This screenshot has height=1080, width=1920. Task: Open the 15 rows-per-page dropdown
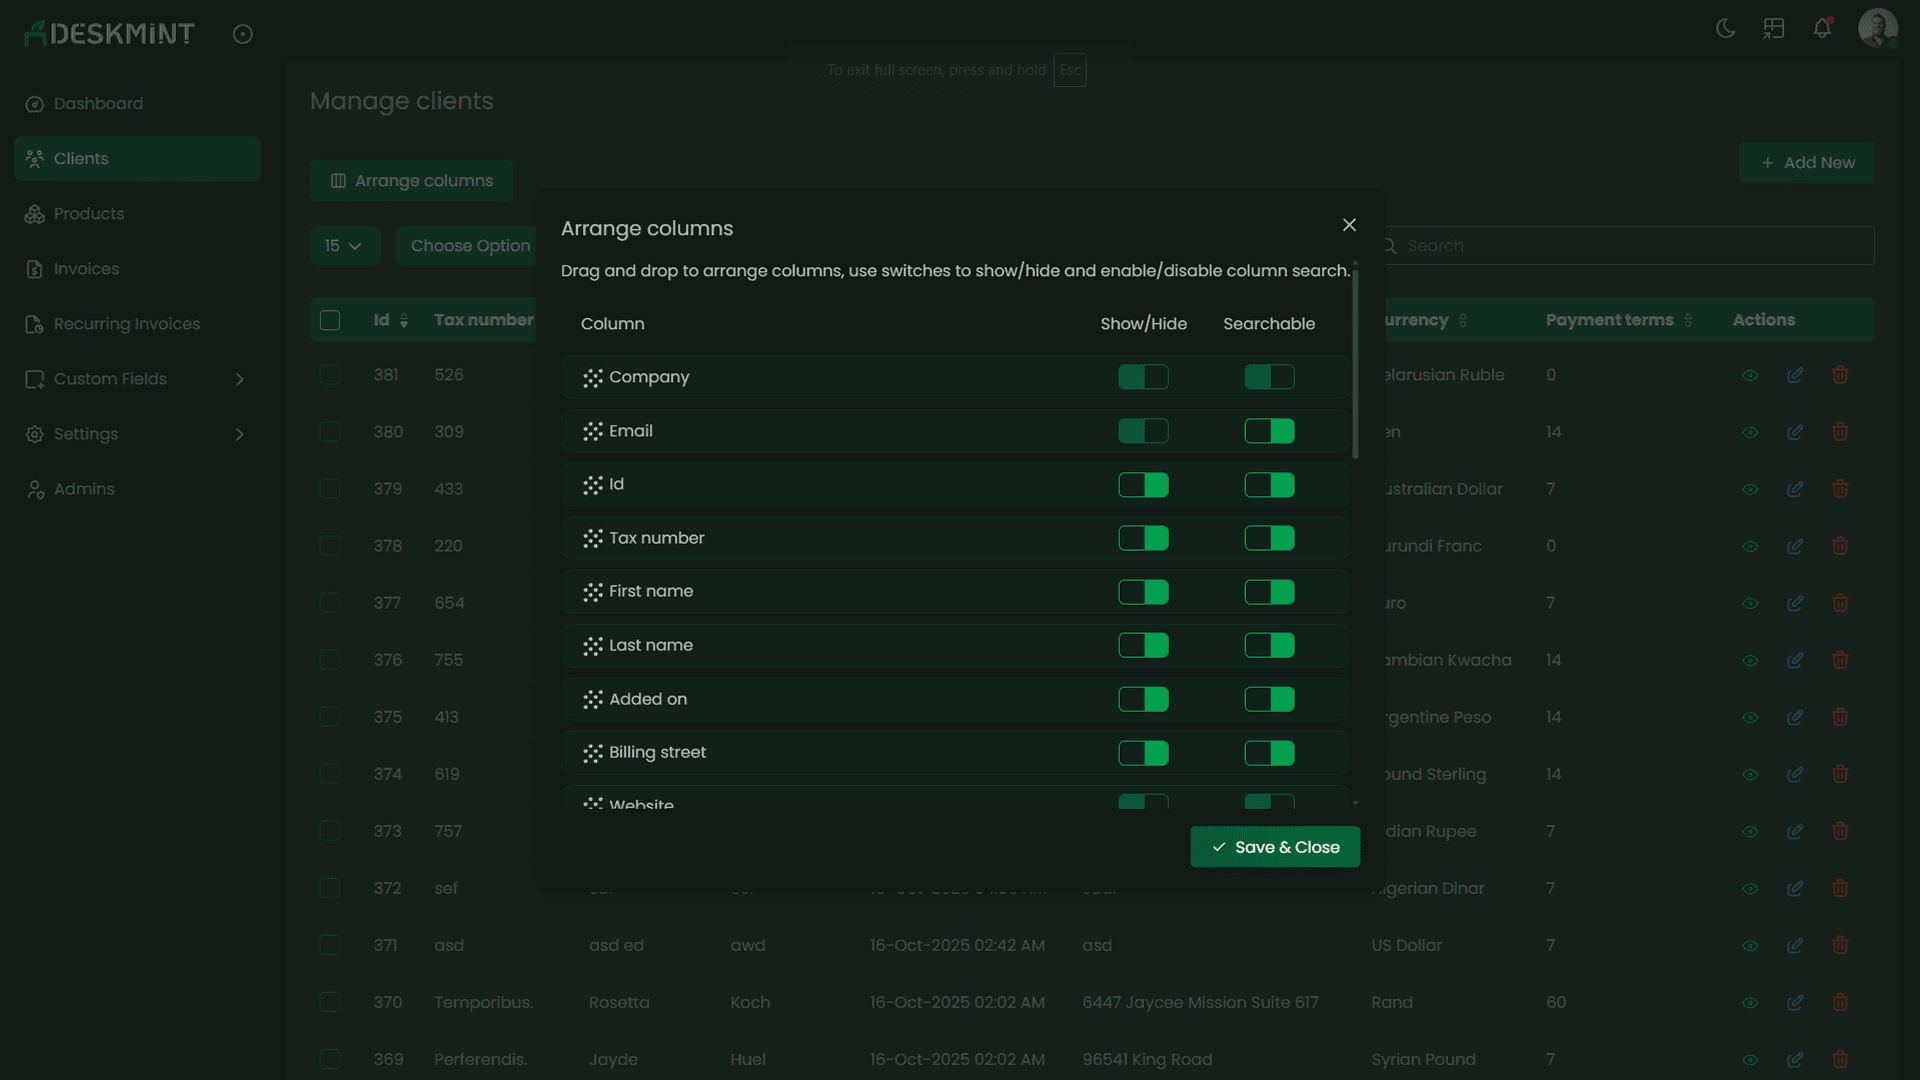345,245
